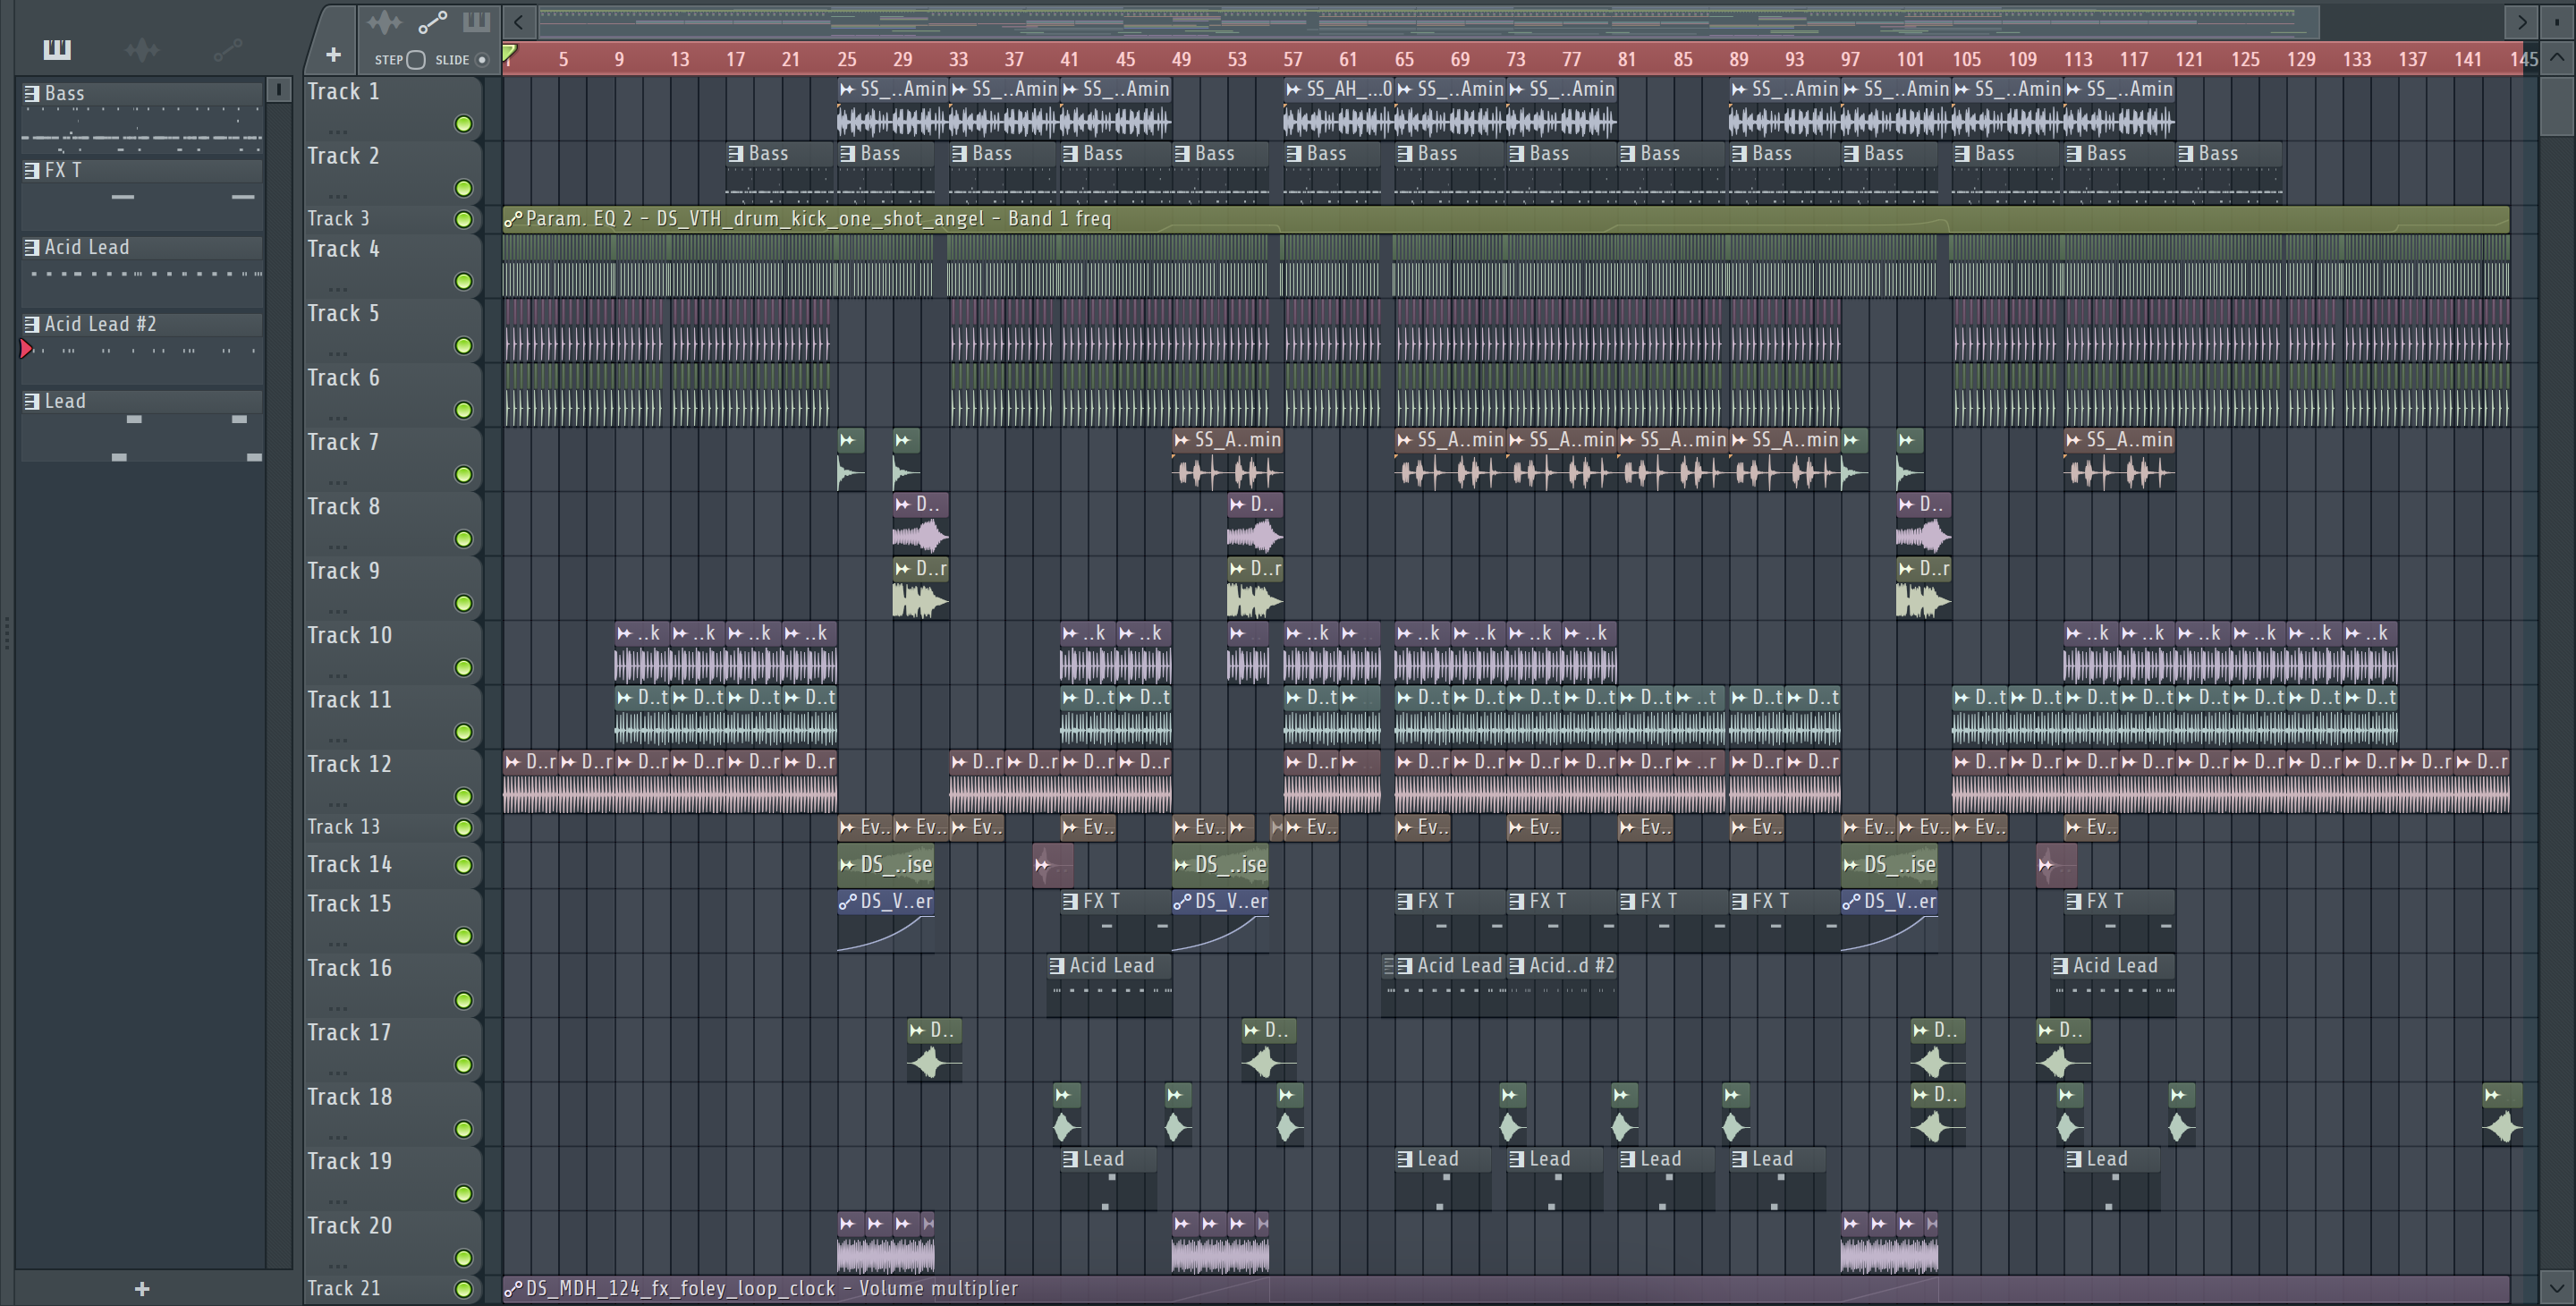This screenshot has width=2576, height=1306.
Task: Click the playhead marker at song start
Action: tap(510, 53)
